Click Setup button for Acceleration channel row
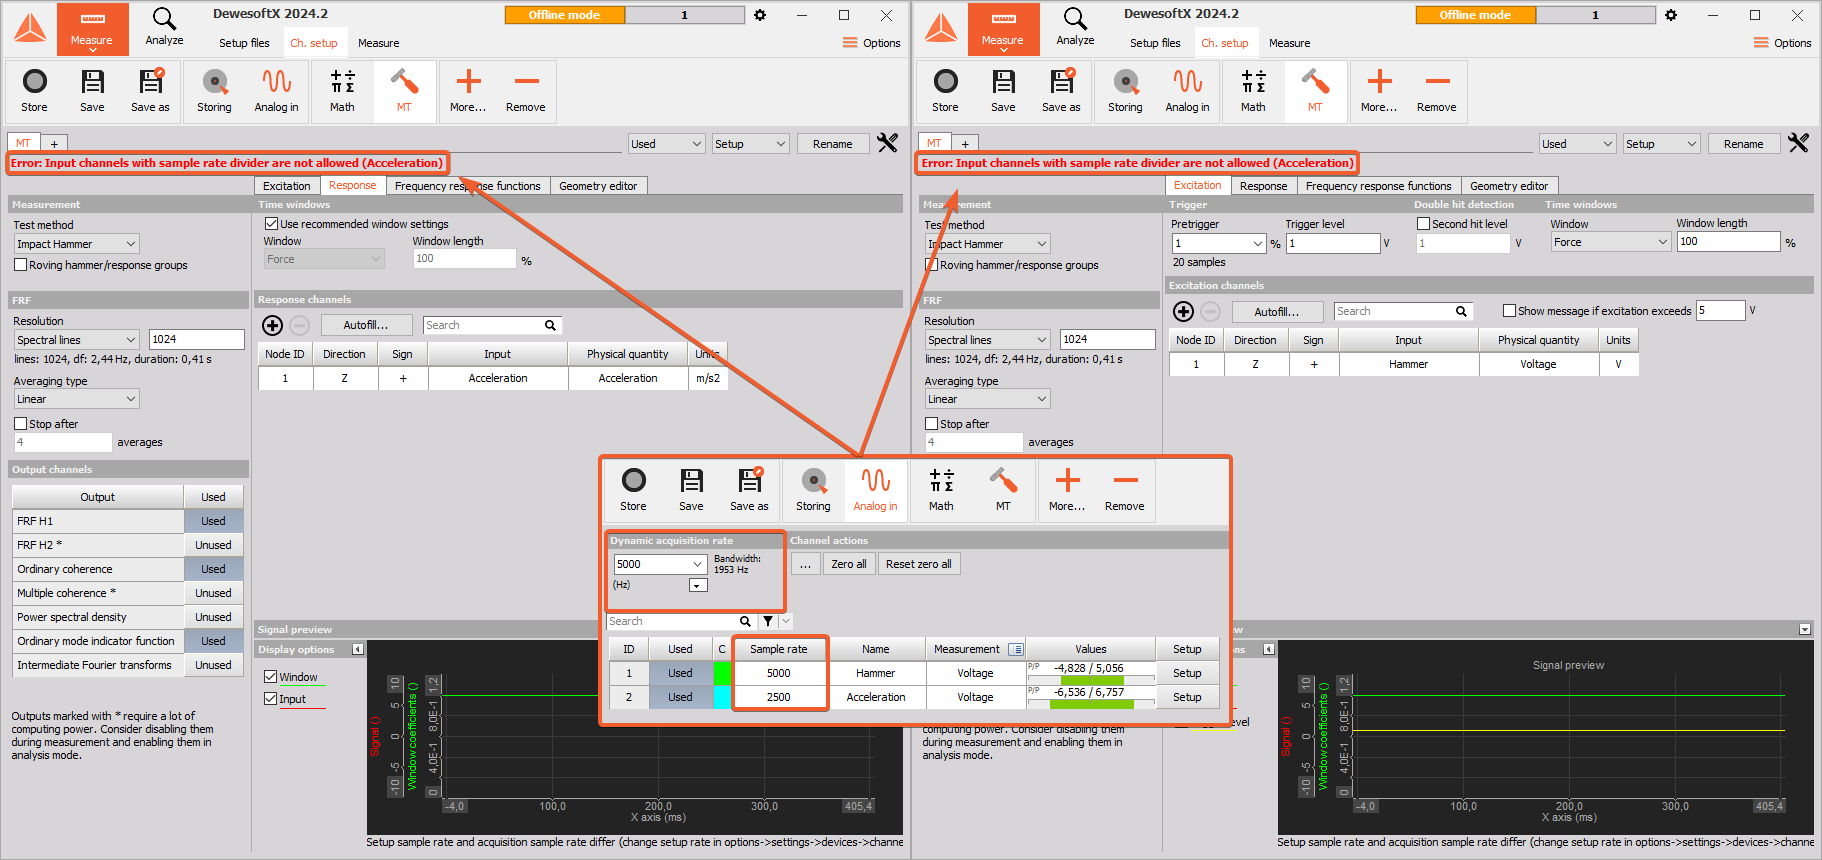This screenshot has width=1822, height=860. (1187, 697)
